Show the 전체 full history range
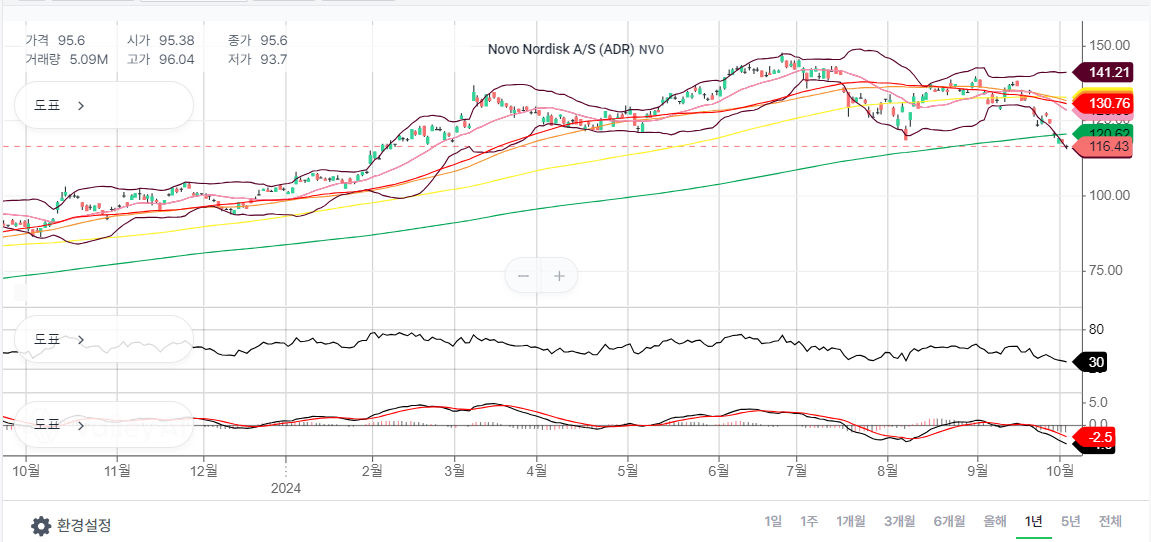The image size is (1151, 542). [x=1110, y=521]
